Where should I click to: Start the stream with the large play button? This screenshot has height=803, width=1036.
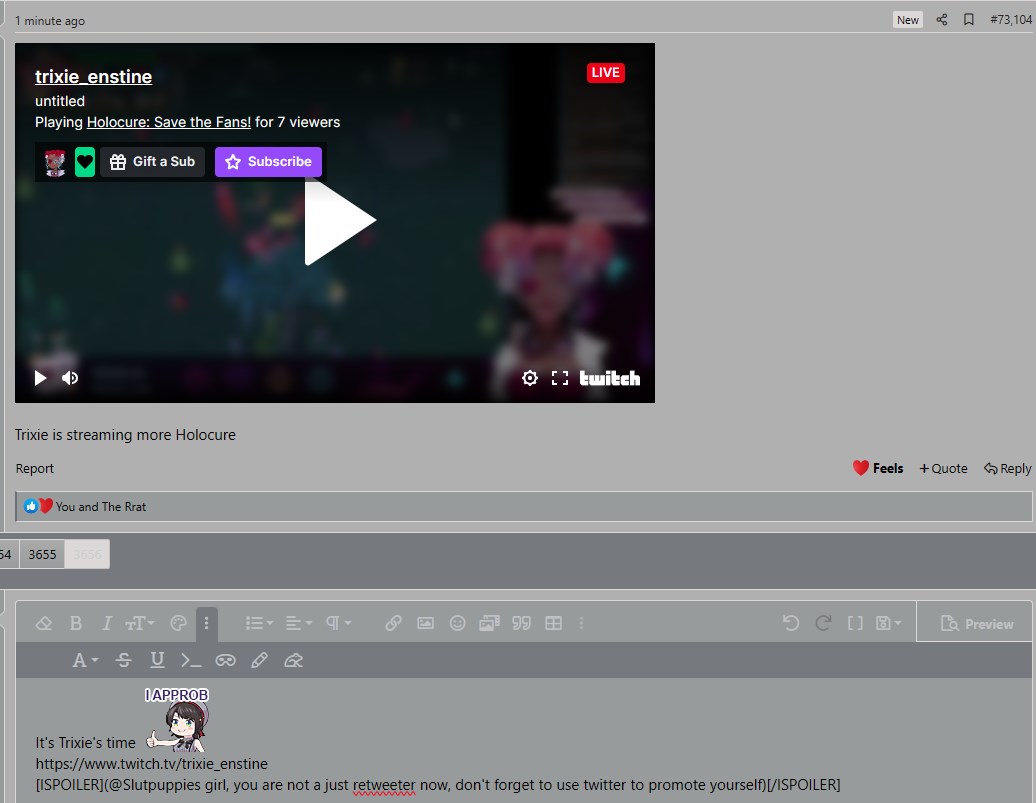(x=340, y=222)
